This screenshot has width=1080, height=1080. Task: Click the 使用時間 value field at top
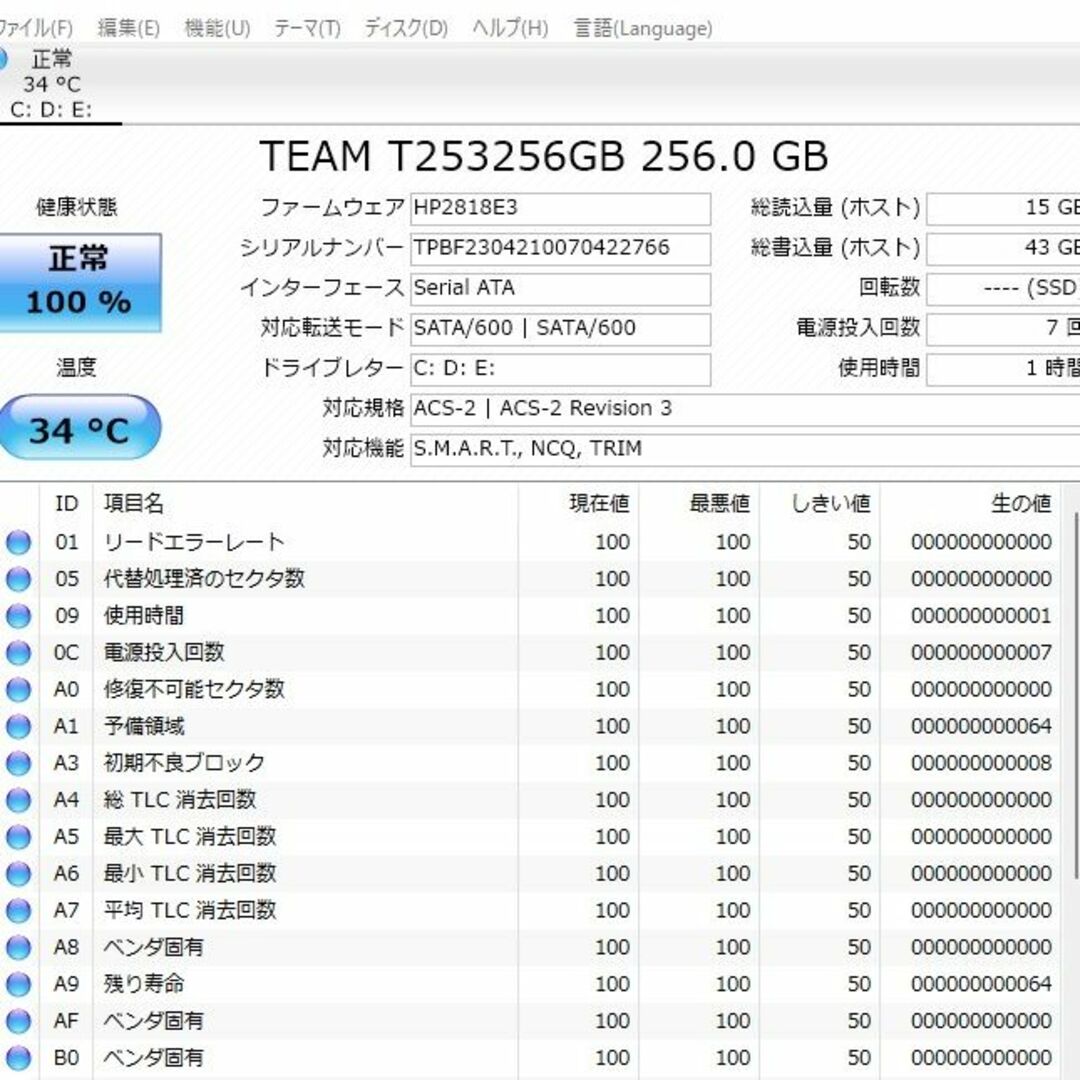[x=1004, y=370]
